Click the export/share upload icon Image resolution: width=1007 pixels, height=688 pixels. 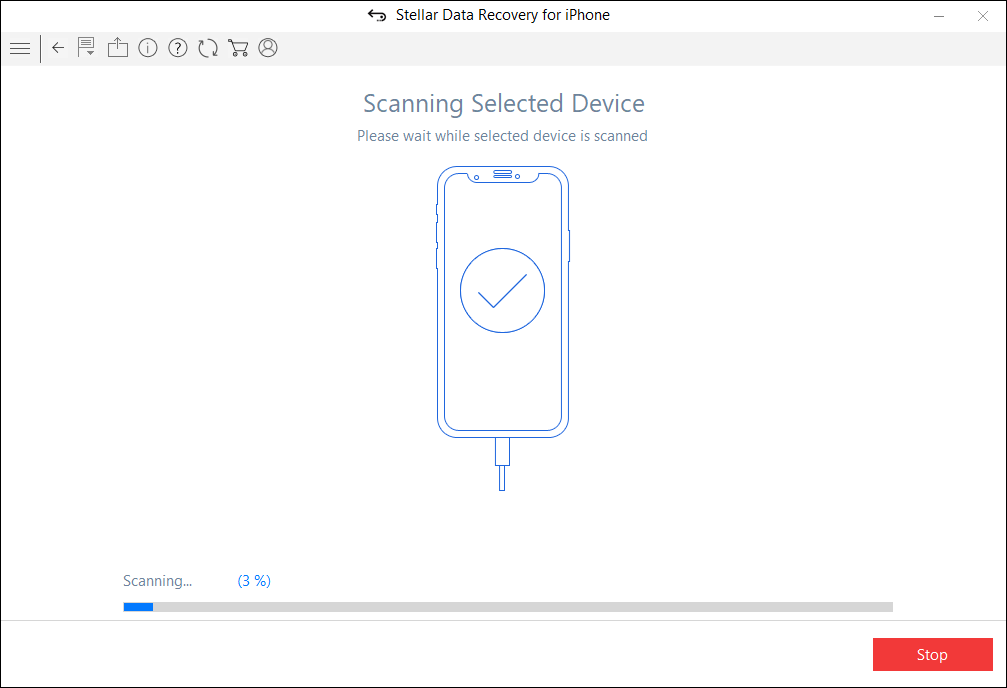118,48
